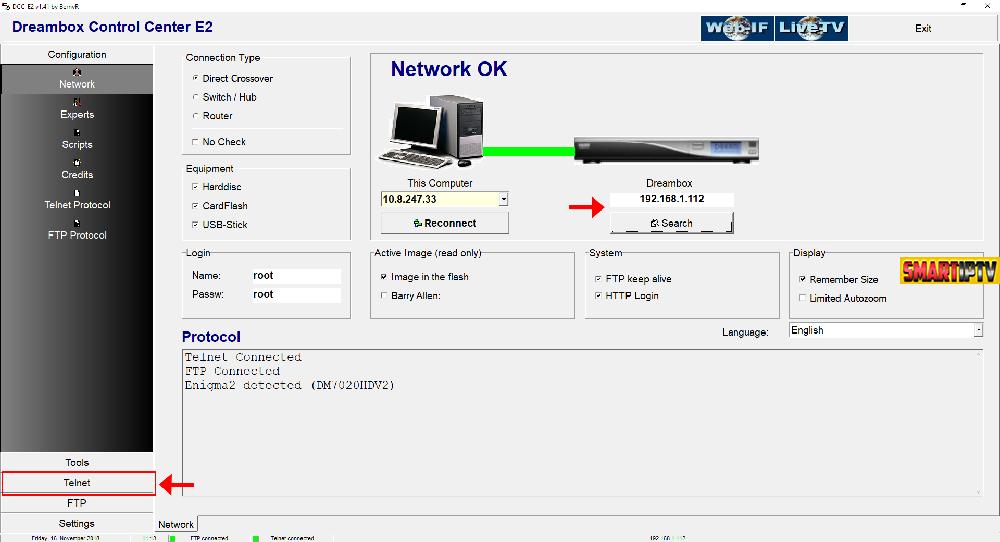Click the green Telnet connected status indicator

(256, 538)
